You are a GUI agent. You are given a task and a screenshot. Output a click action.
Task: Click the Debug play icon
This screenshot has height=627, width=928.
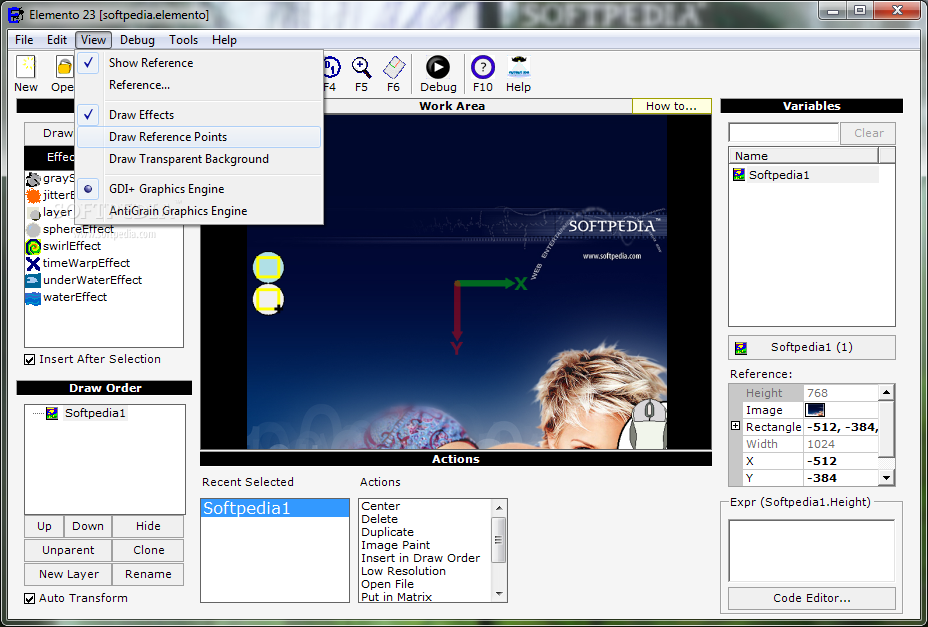pos(438,67)
